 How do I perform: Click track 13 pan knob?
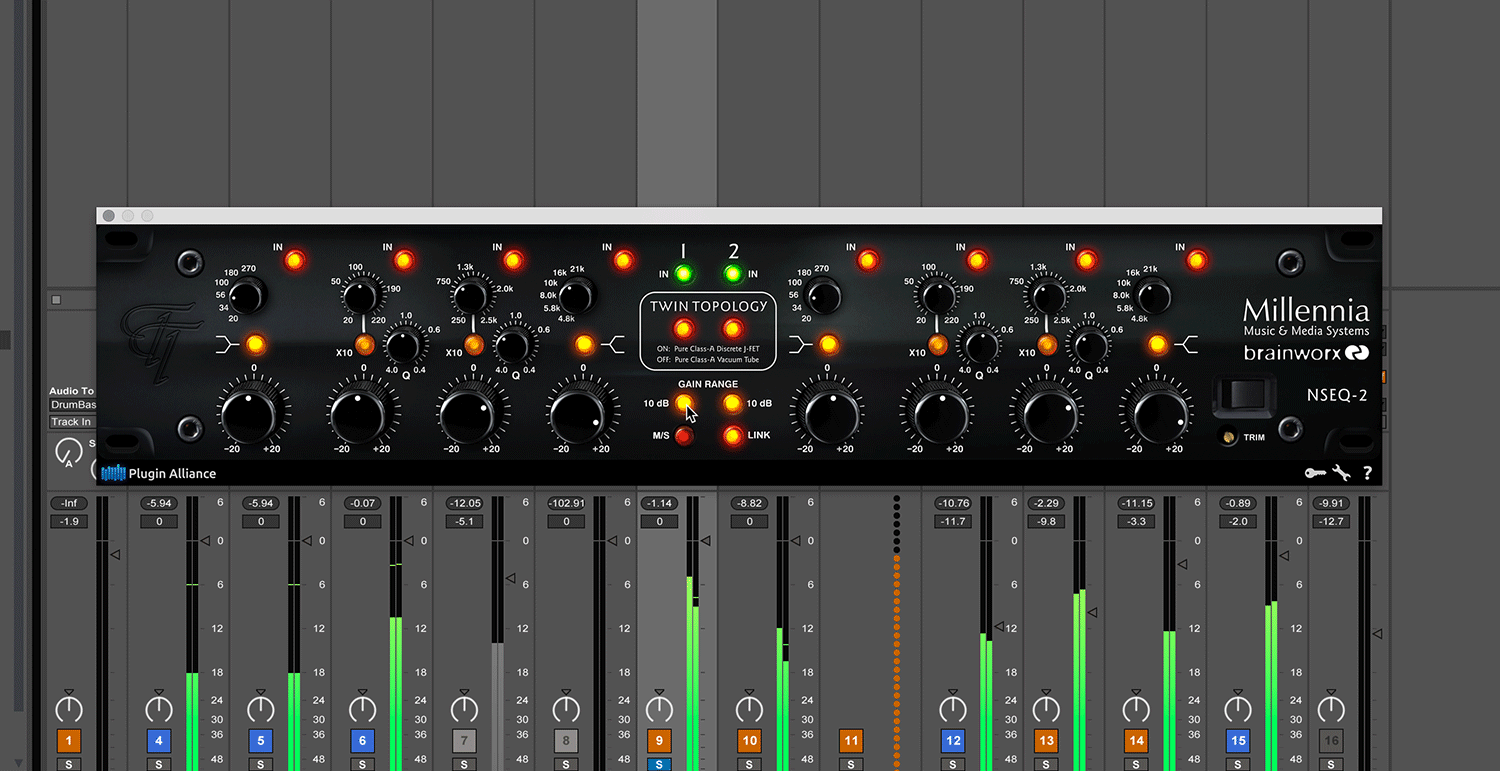(1046, 710)
